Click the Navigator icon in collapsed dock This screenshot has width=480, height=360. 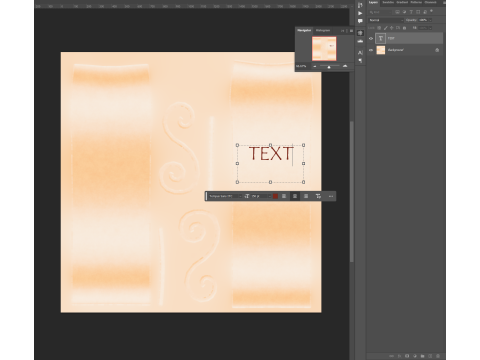360,33
